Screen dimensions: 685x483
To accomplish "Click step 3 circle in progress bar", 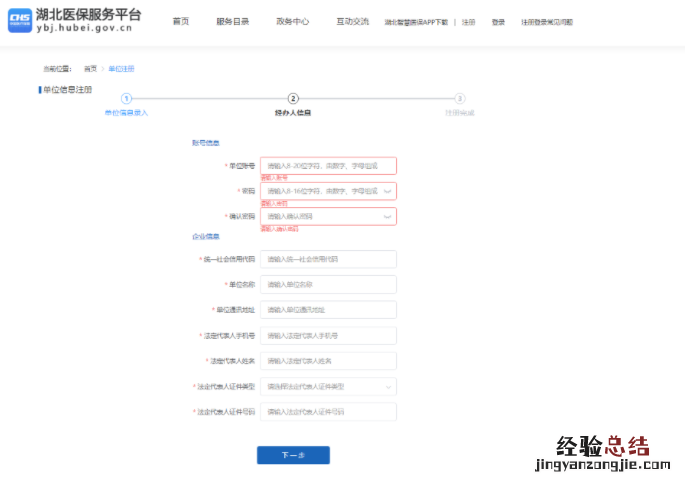I will pyautogui.click(x=460, y=99).
